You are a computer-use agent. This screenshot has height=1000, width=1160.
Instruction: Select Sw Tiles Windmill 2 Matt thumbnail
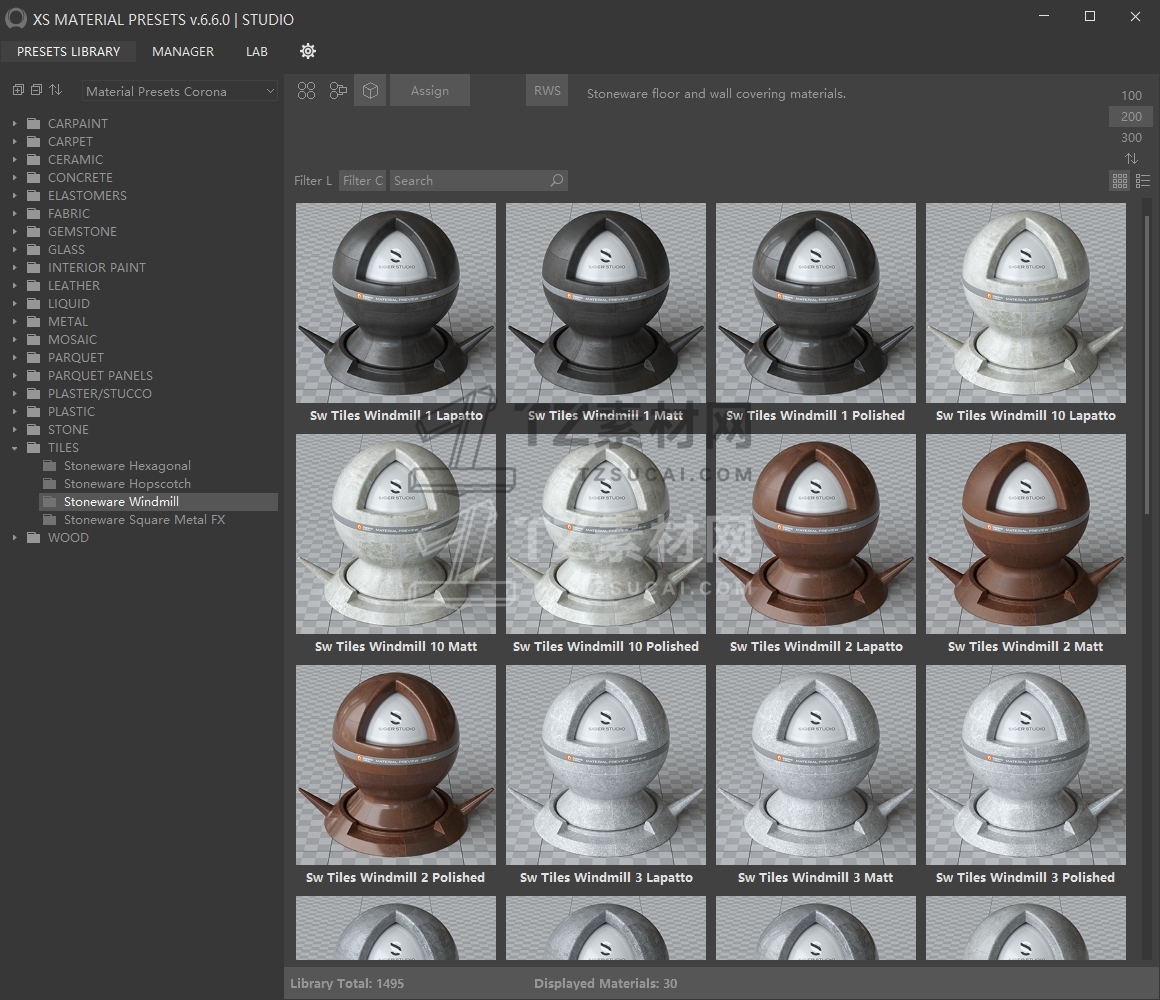click(x=1026, y=534)
